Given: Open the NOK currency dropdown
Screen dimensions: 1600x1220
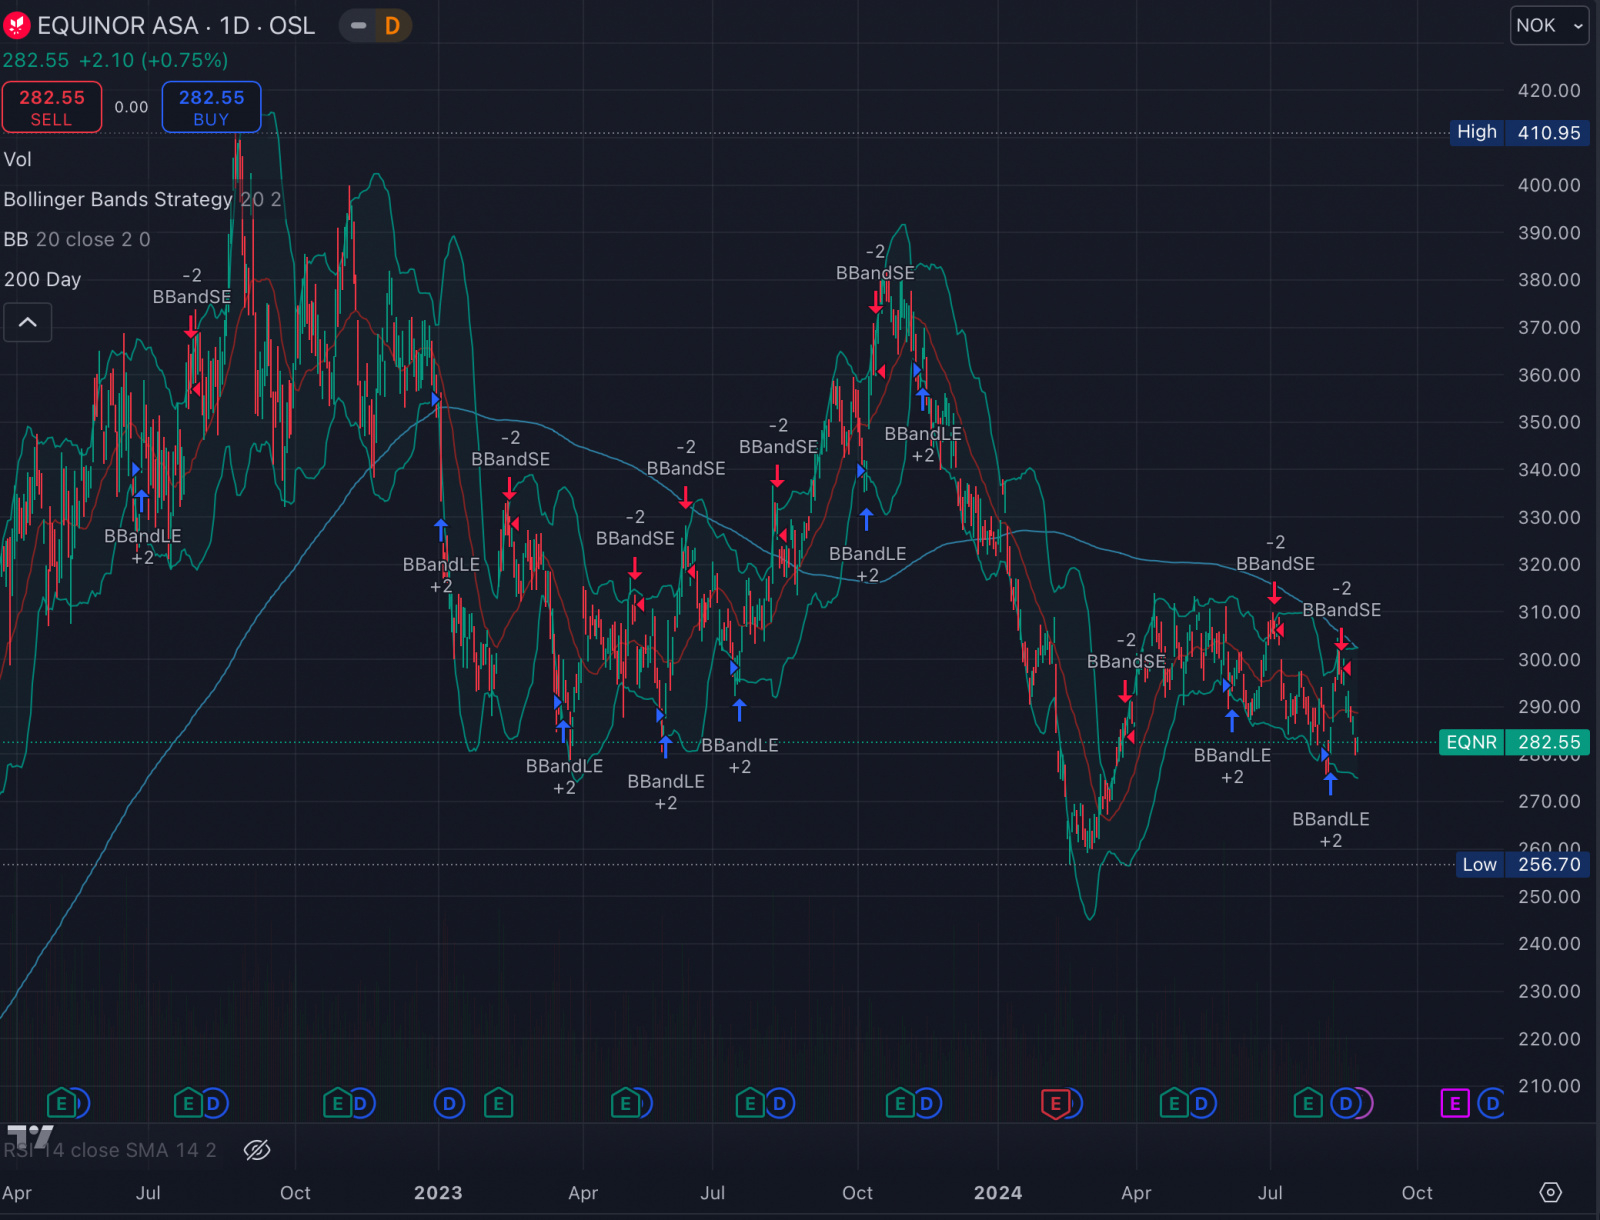Looking at the screenshot, I should pyautogui.click(x=1549, y=26).
